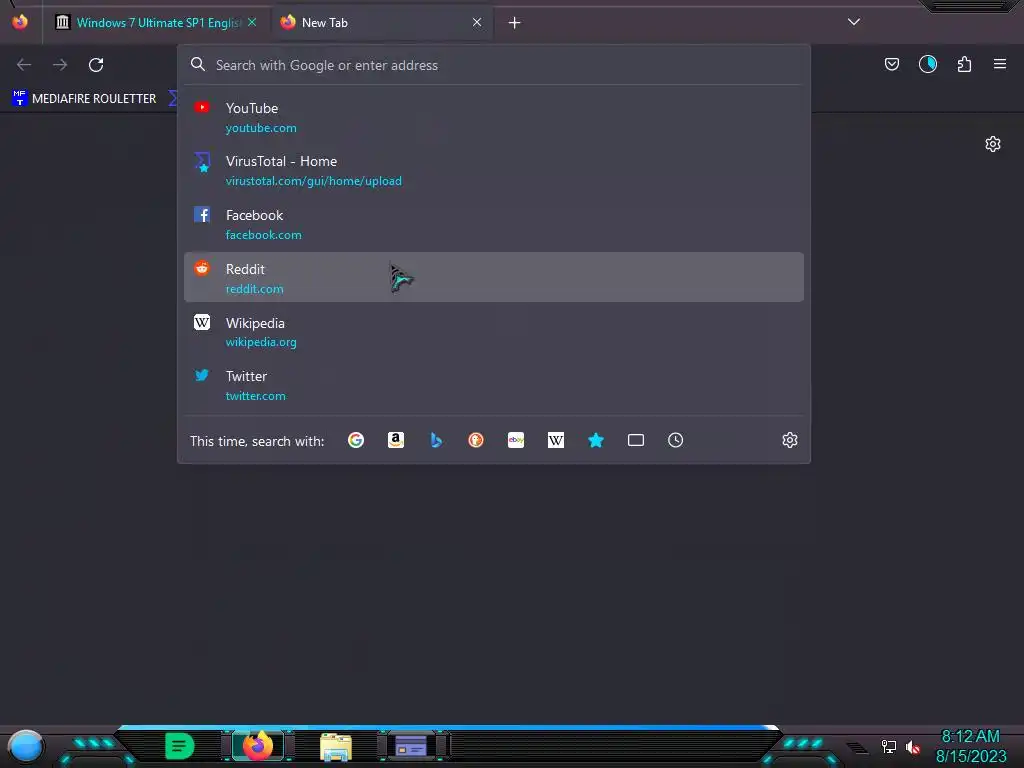Open a new tab with plus button
1024x768 pixels.
[x=515, y=23]
